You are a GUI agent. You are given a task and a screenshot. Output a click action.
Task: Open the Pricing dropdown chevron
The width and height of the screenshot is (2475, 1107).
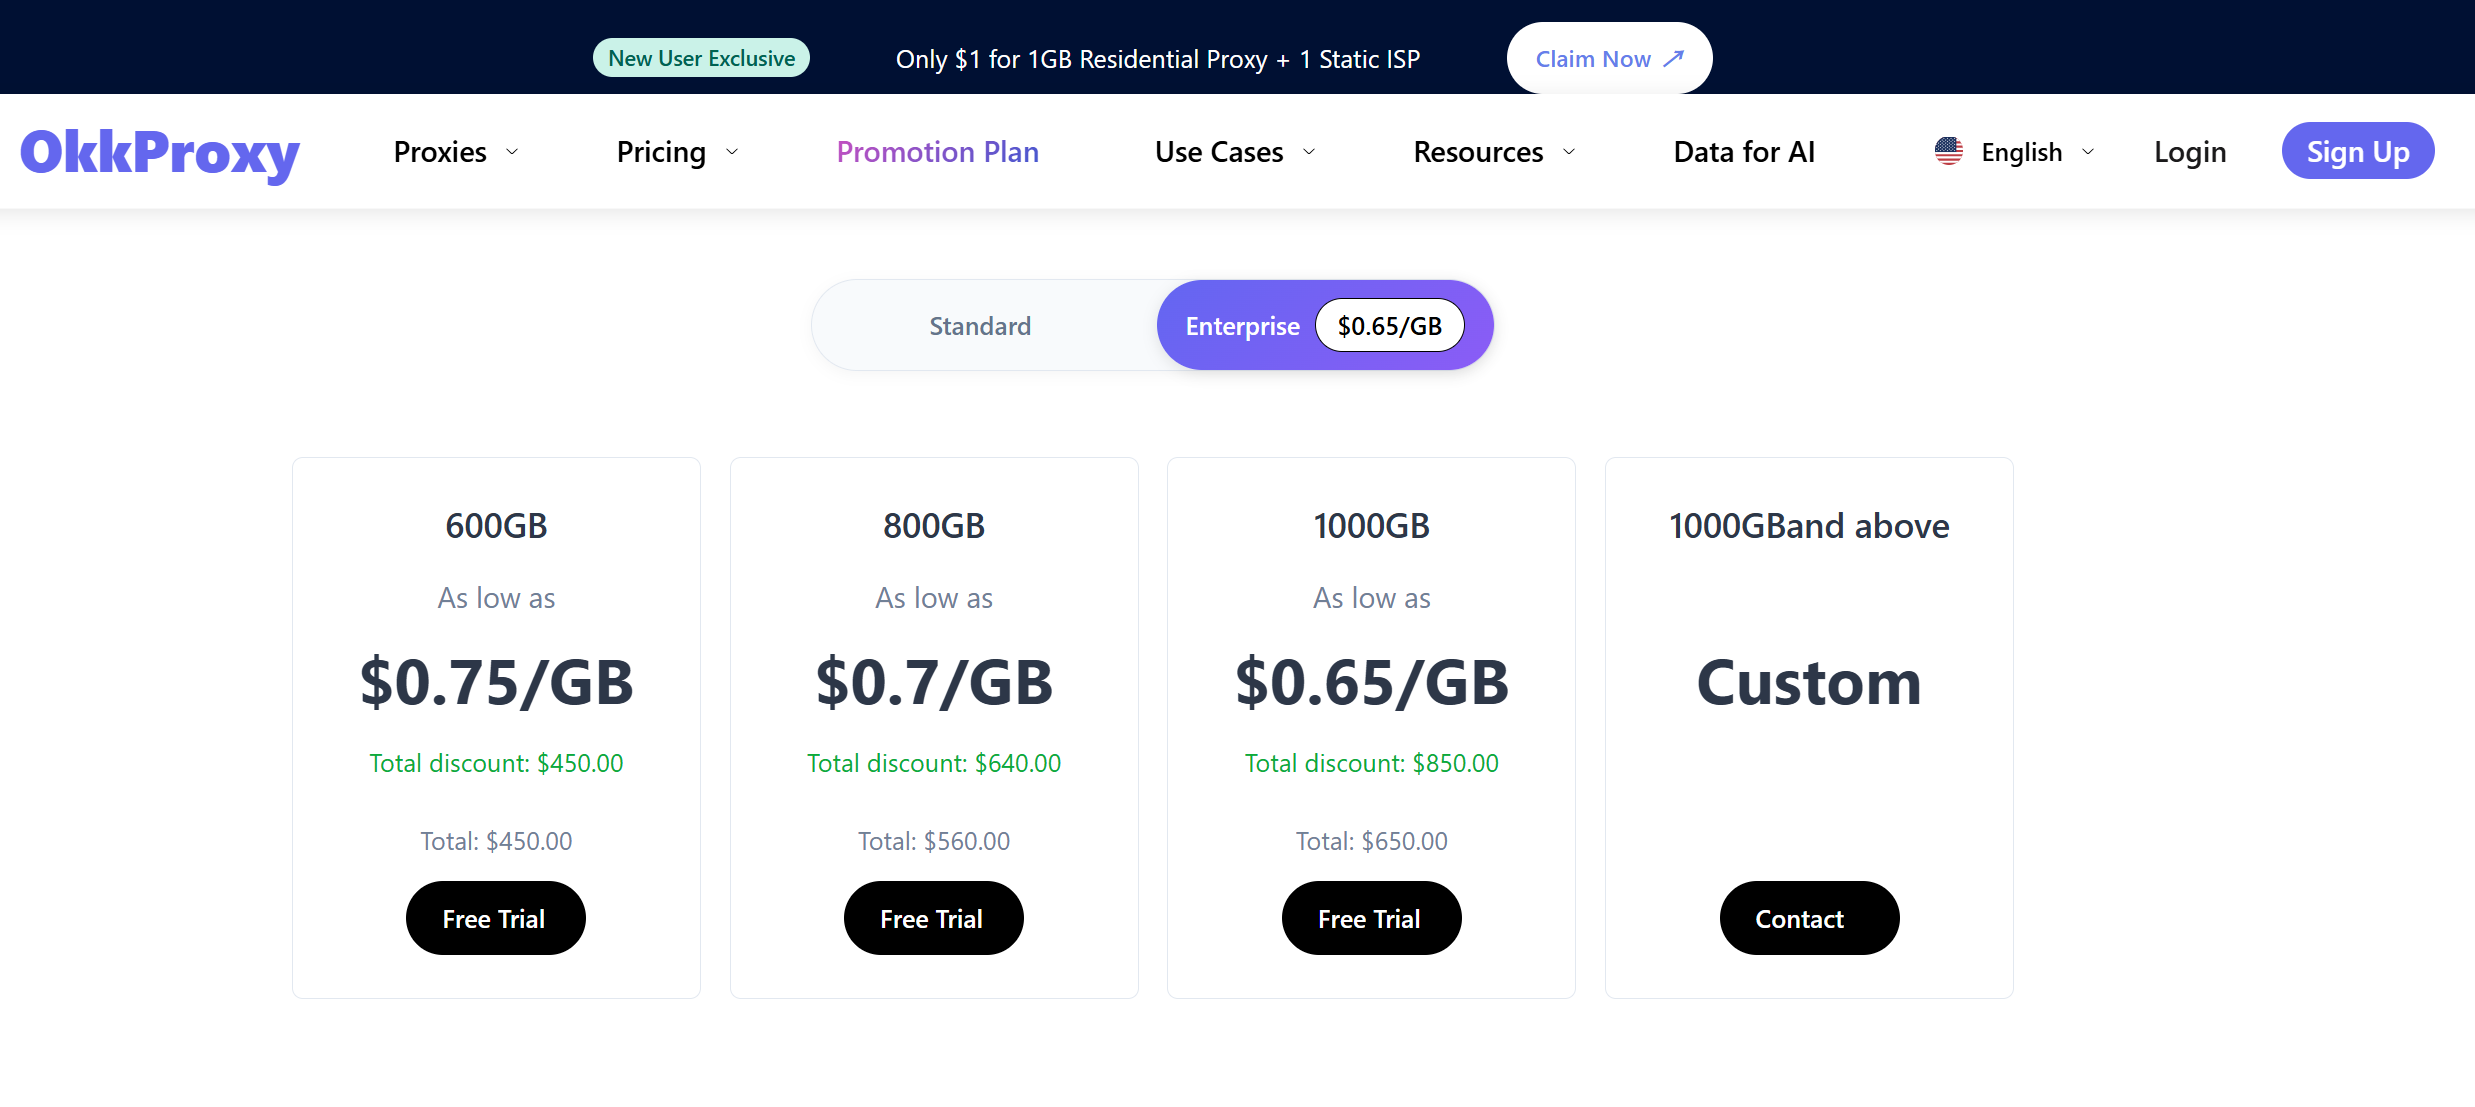(732, 152)
